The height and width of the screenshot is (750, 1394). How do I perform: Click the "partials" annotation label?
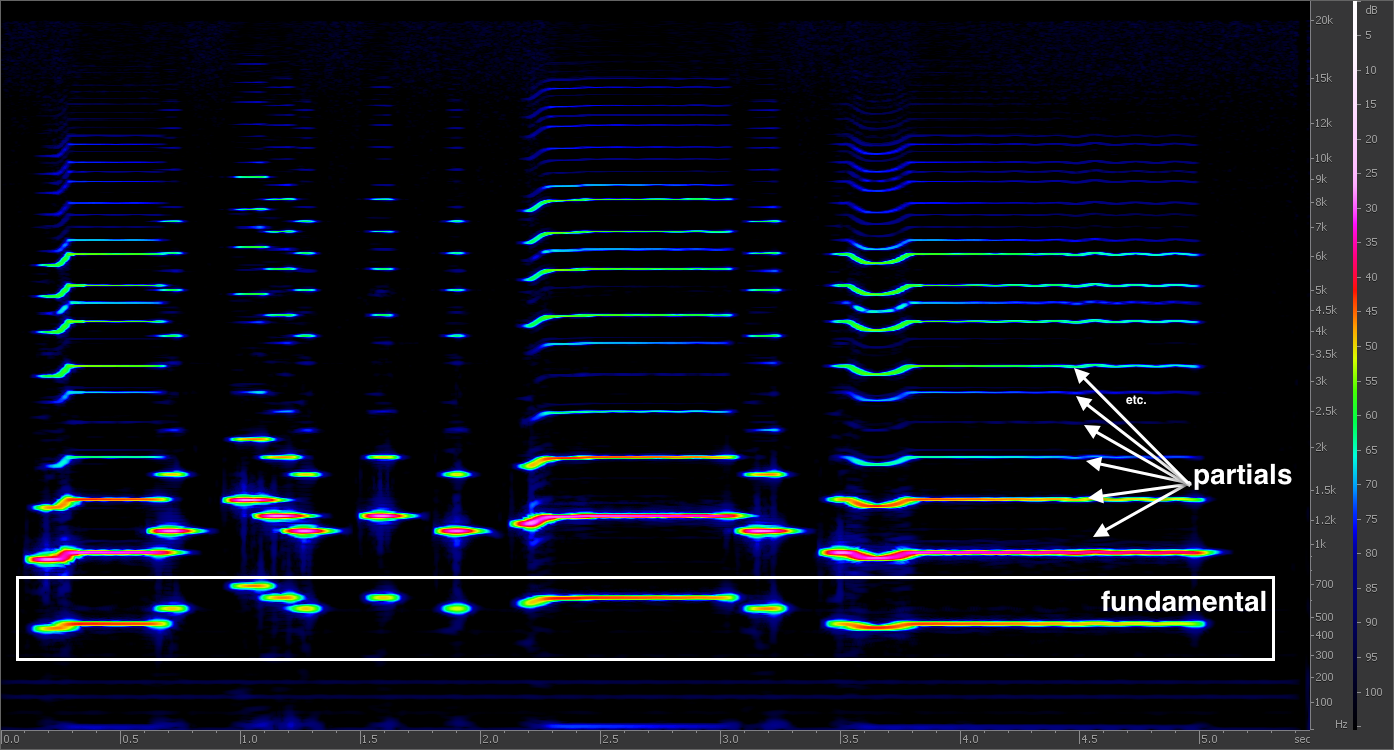tap(1241, 476)
